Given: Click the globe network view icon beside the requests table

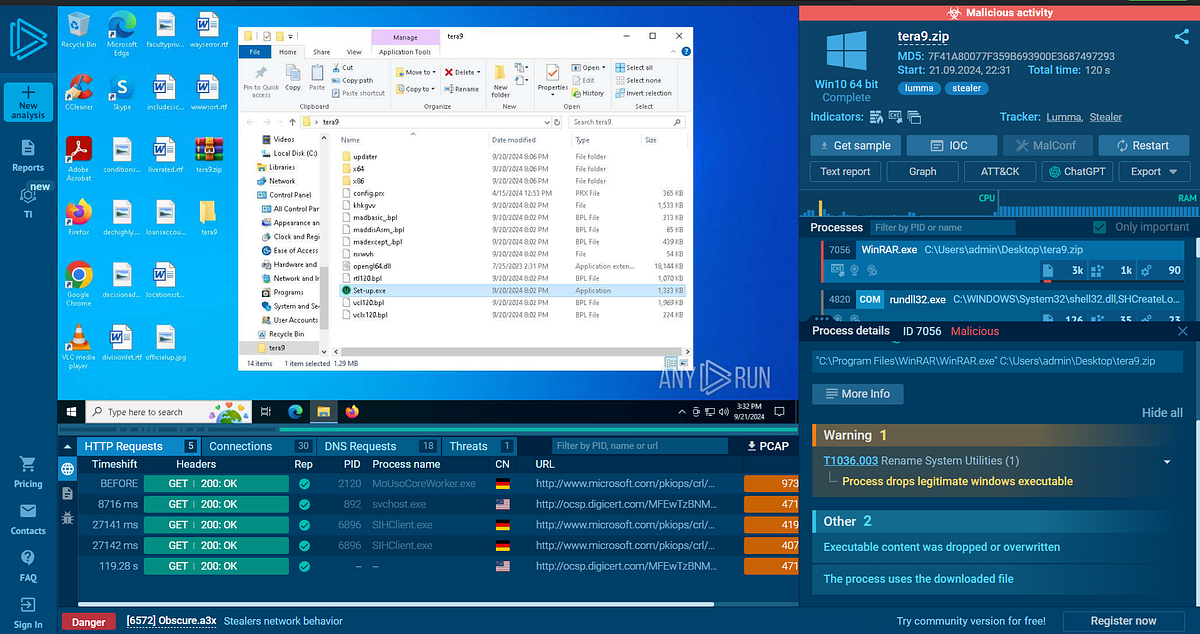Looking at the screenshot, I should pos(67,469).
